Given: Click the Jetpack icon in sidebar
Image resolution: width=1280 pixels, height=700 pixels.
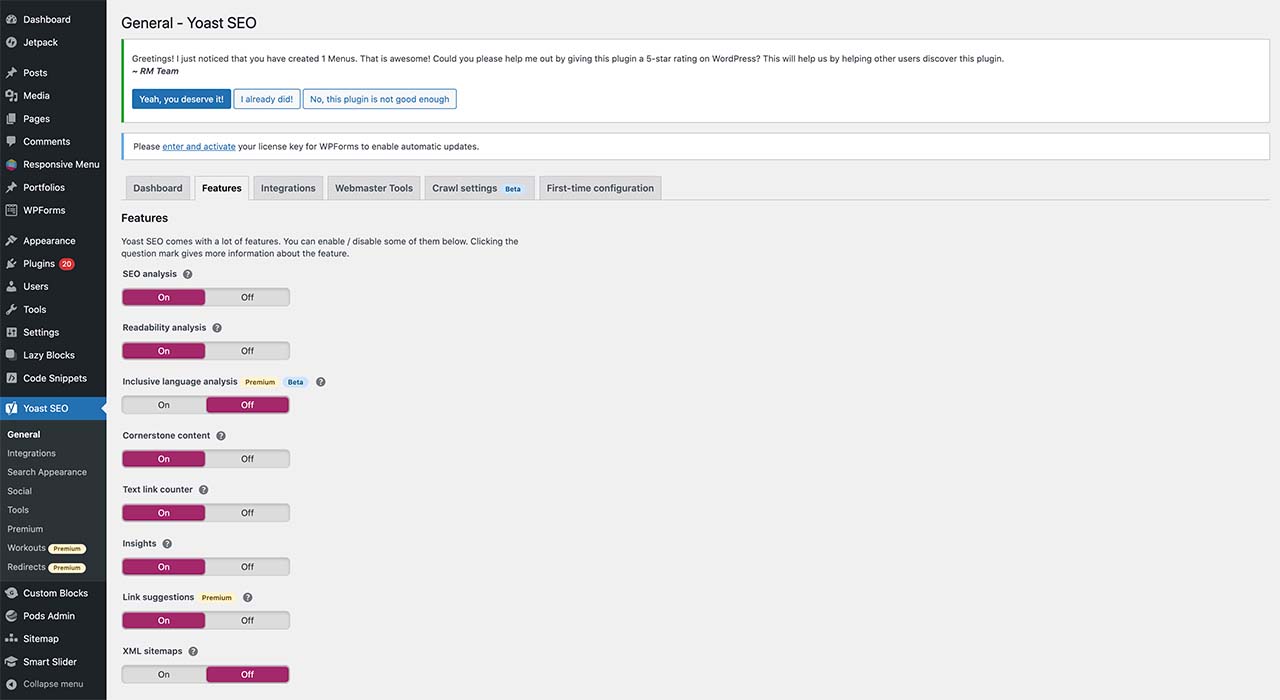Looking at the screenshot, I should tap(11, 42).
